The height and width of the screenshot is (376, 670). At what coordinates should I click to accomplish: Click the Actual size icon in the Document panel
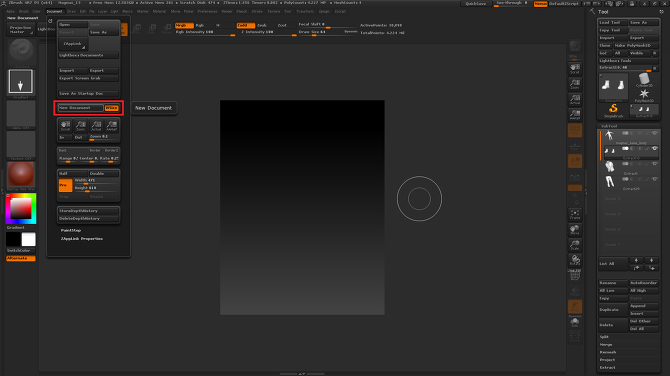(x=96, y=126)
